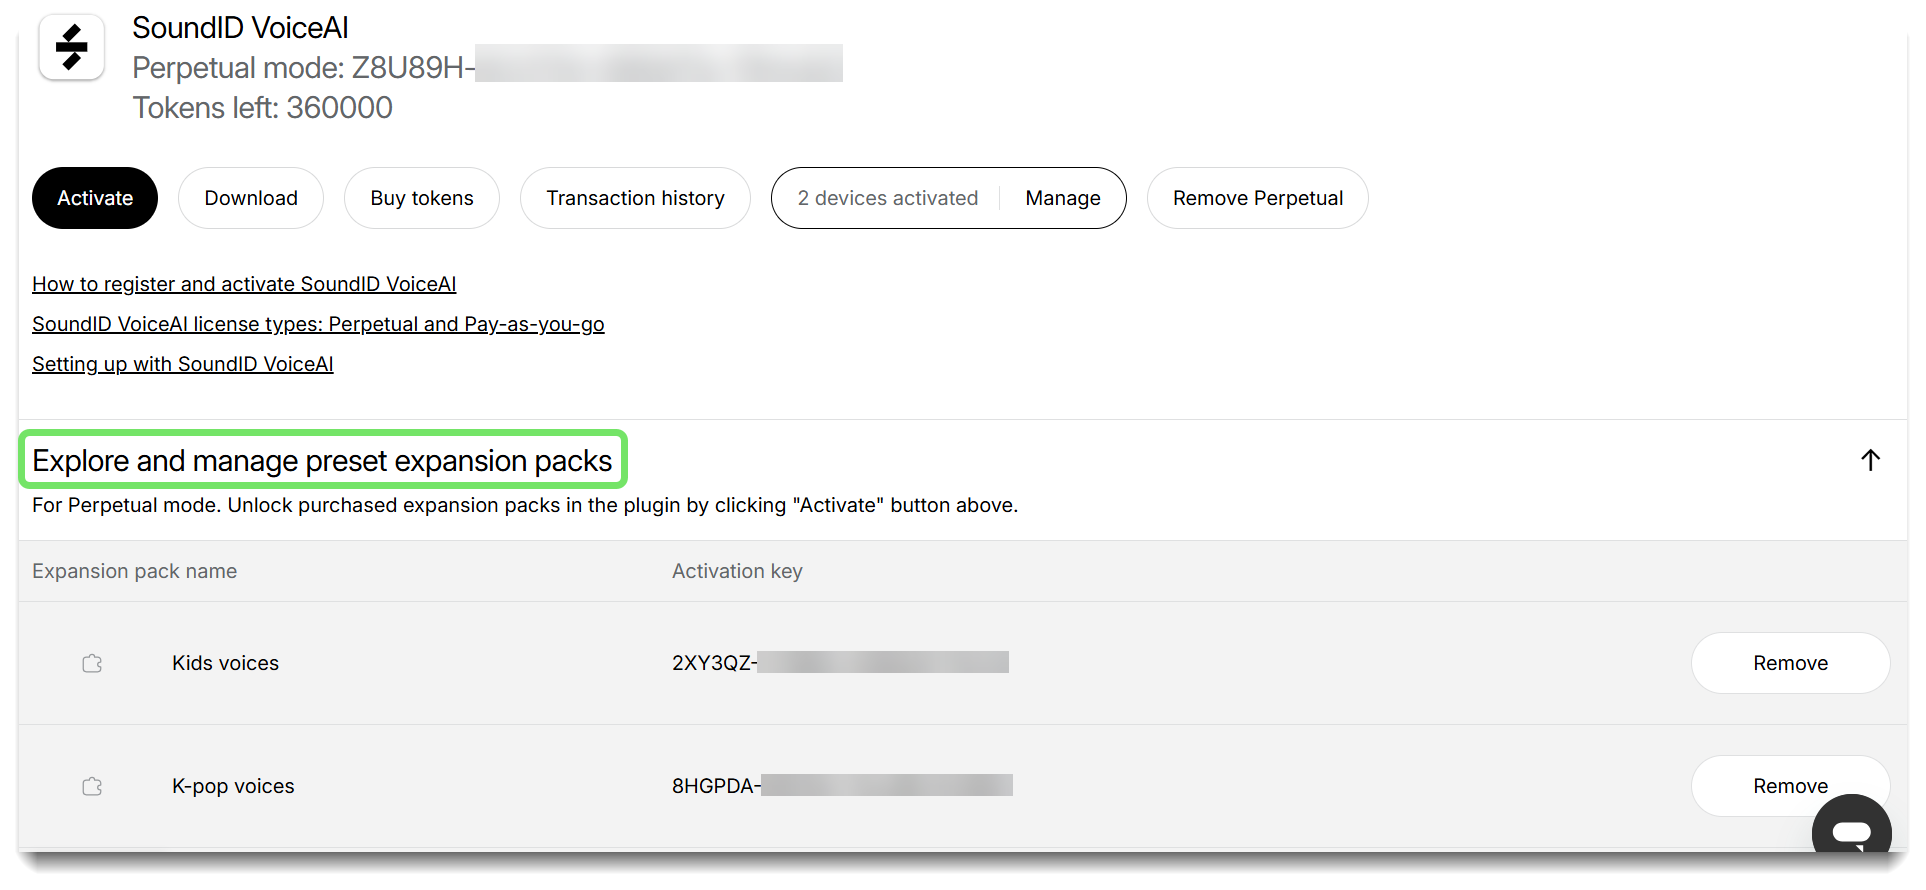Remove the K-pop voices expansion pack

tap(1790, 786)
